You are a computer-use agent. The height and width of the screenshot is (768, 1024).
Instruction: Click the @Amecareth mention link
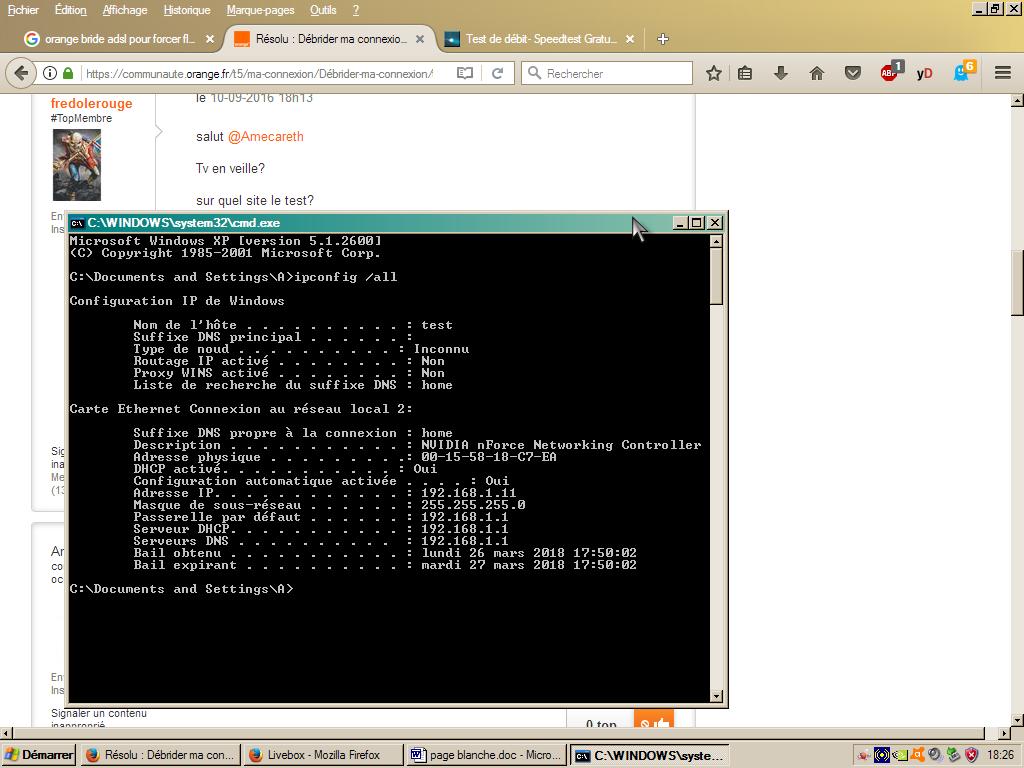tap(267, 137)
